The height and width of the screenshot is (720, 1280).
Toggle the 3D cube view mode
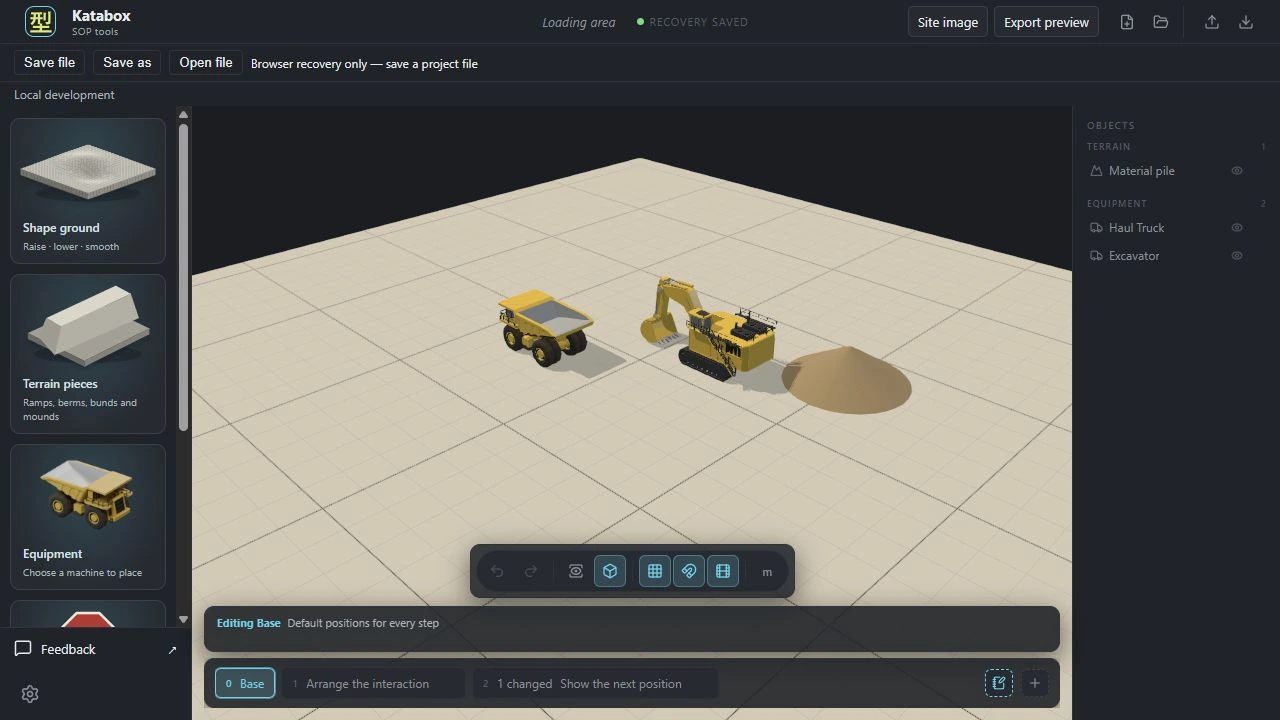(610, 571)
